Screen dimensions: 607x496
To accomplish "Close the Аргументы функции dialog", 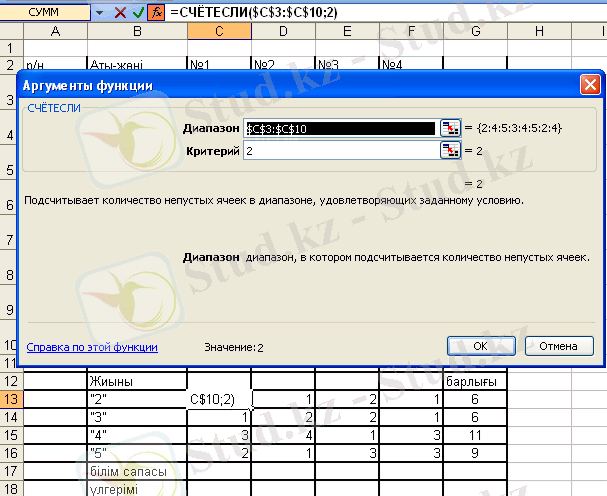I will (x=588, y=86).
